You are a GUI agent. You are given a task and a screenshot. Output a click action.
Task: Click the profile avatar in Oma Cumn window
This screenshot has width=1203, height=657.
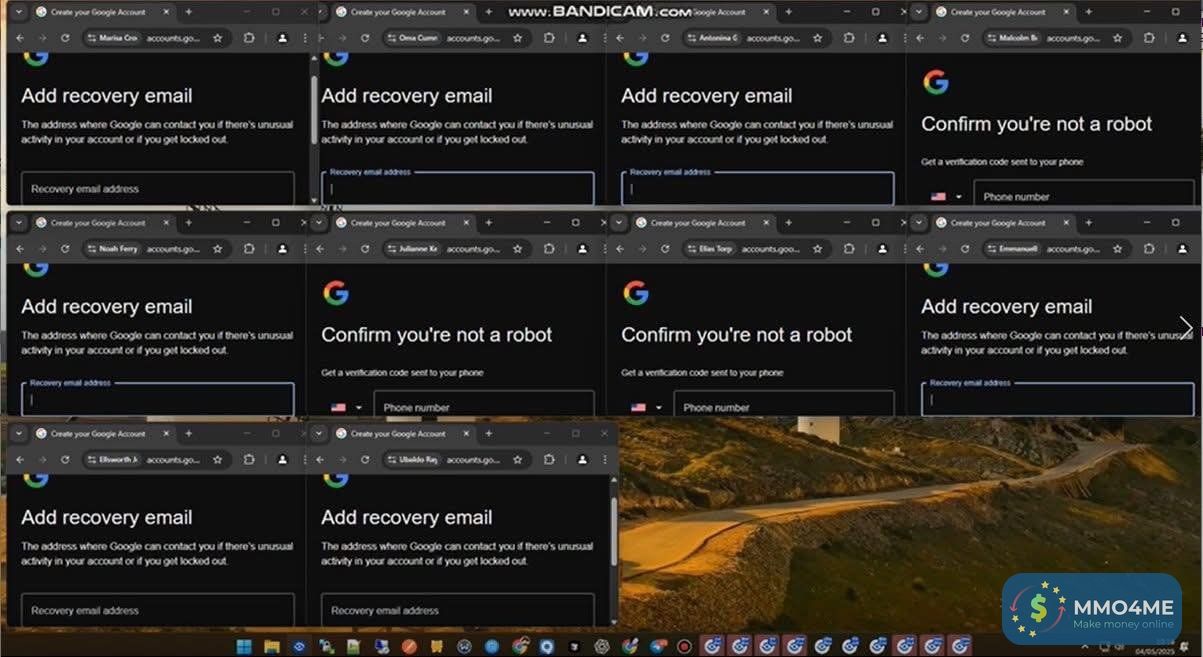point(582,38)
